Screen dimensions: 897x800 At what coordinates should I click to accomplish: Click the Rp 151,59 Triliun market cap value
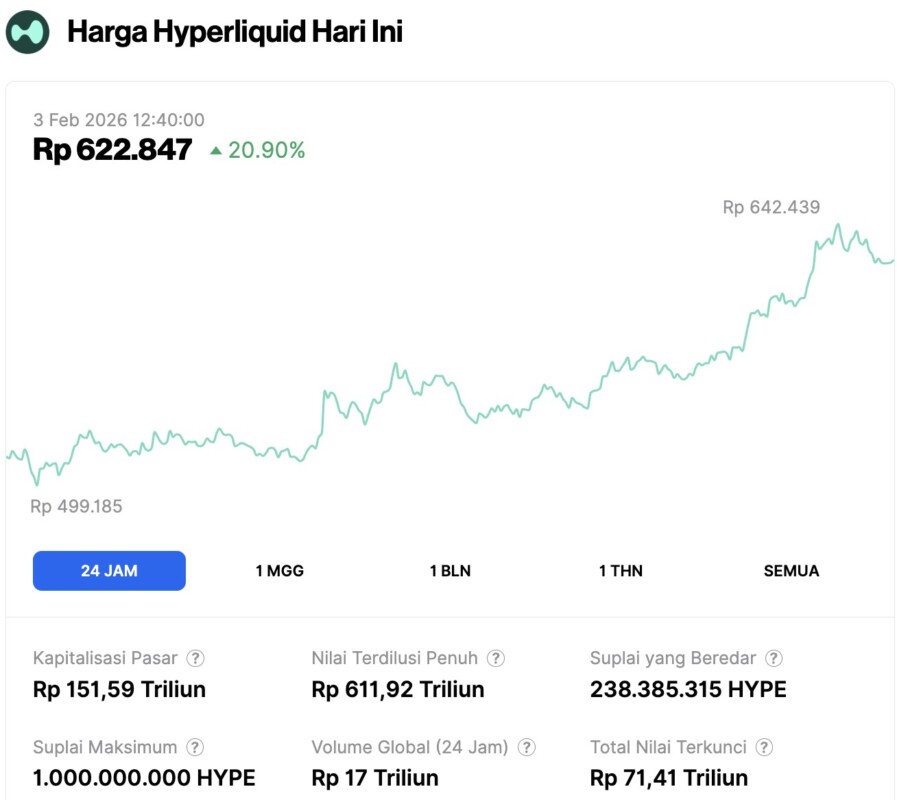(119, 689)
